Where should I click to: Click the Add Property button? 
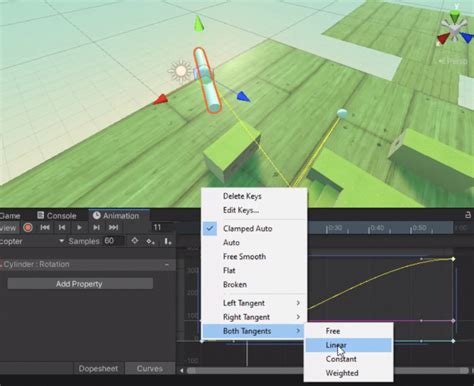click(80, 284)
